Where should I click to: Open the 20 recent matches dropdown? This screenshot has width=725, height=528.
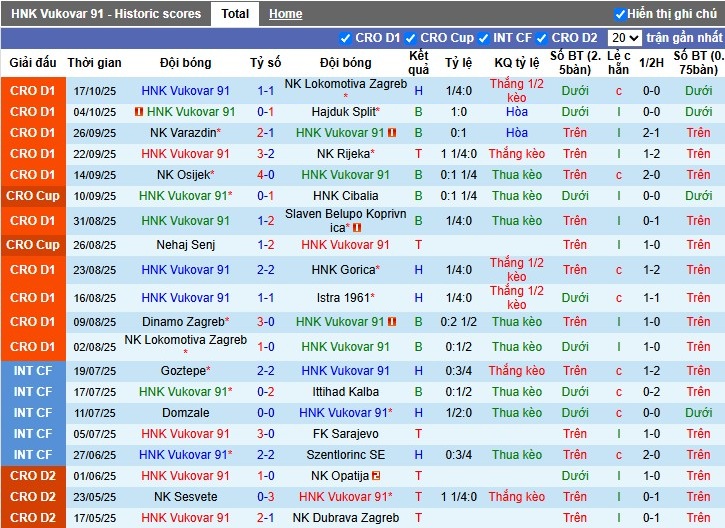click(624, 38)
